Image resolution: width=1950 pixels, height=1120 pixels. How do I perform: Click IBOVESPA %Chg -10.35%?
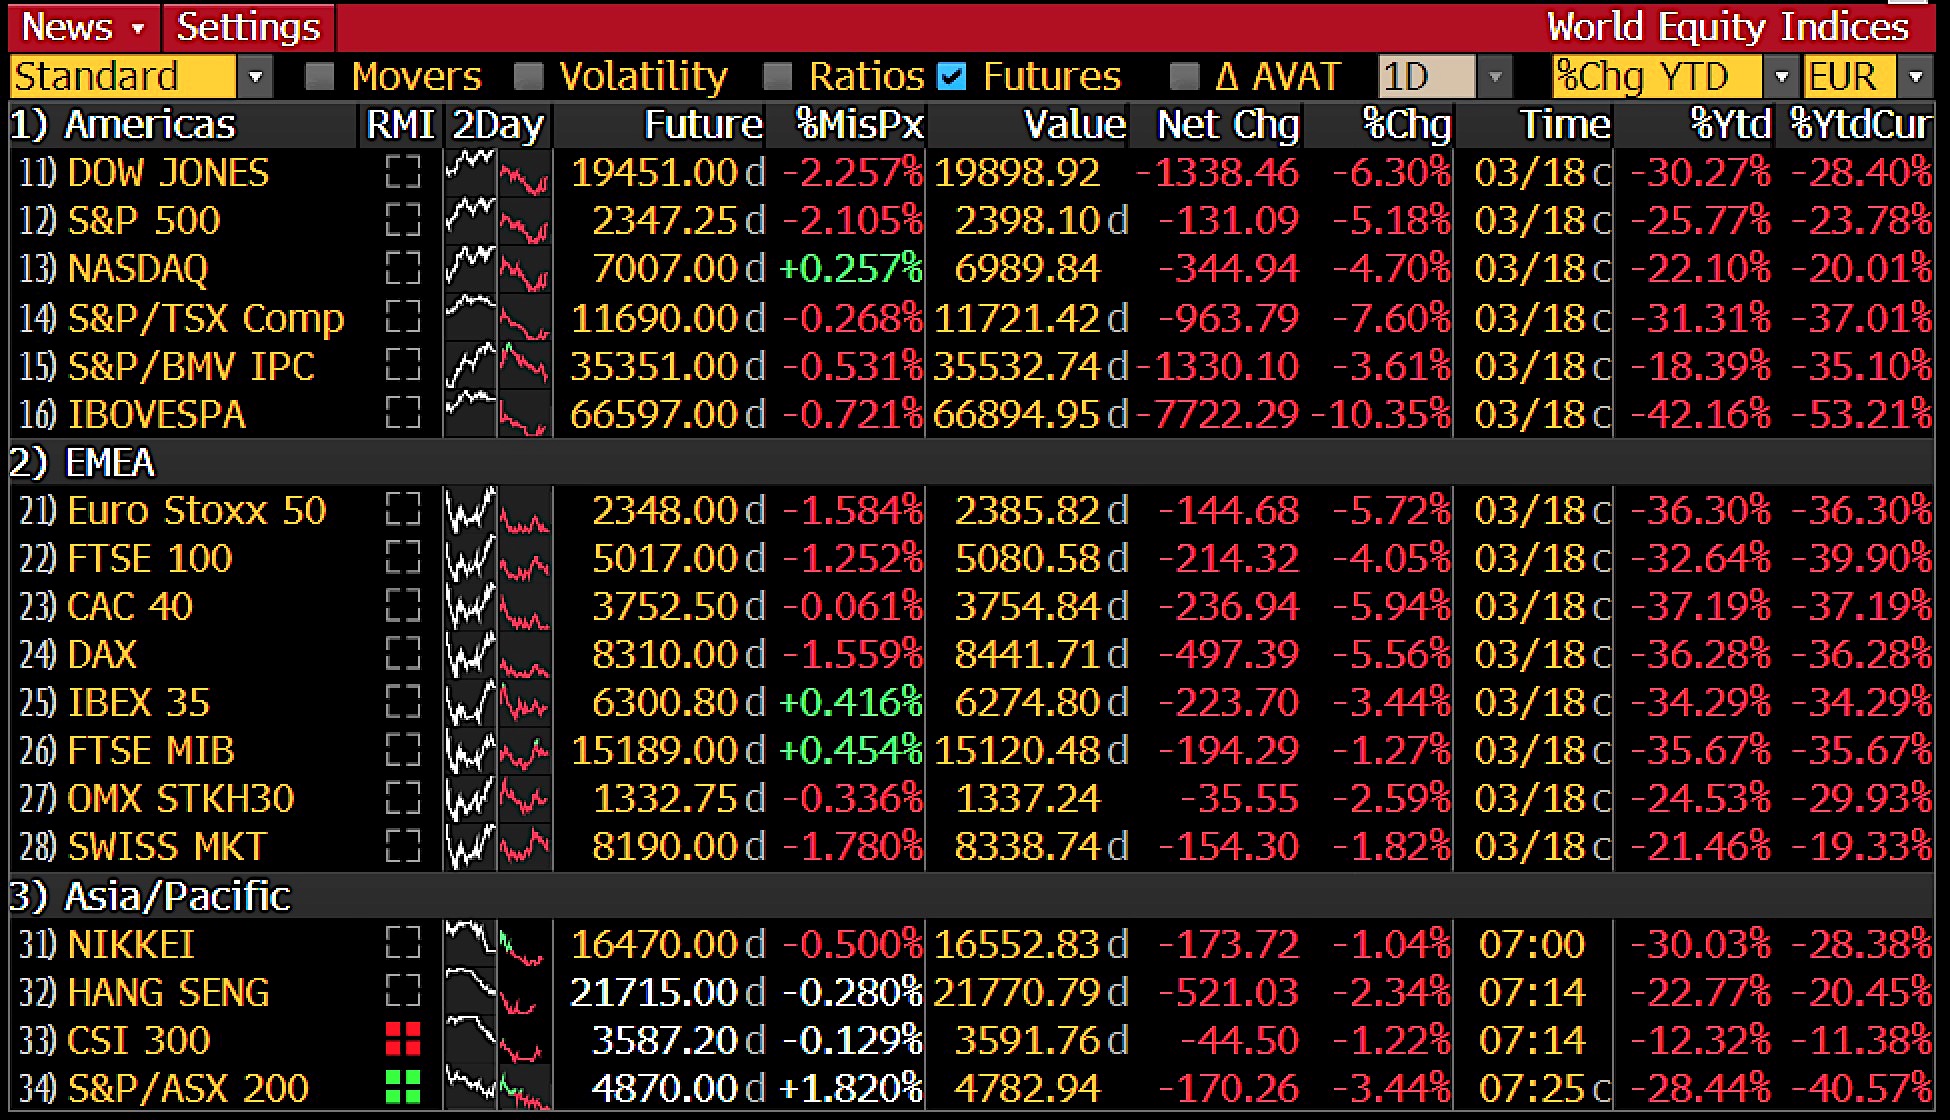tap(1381, 414)
